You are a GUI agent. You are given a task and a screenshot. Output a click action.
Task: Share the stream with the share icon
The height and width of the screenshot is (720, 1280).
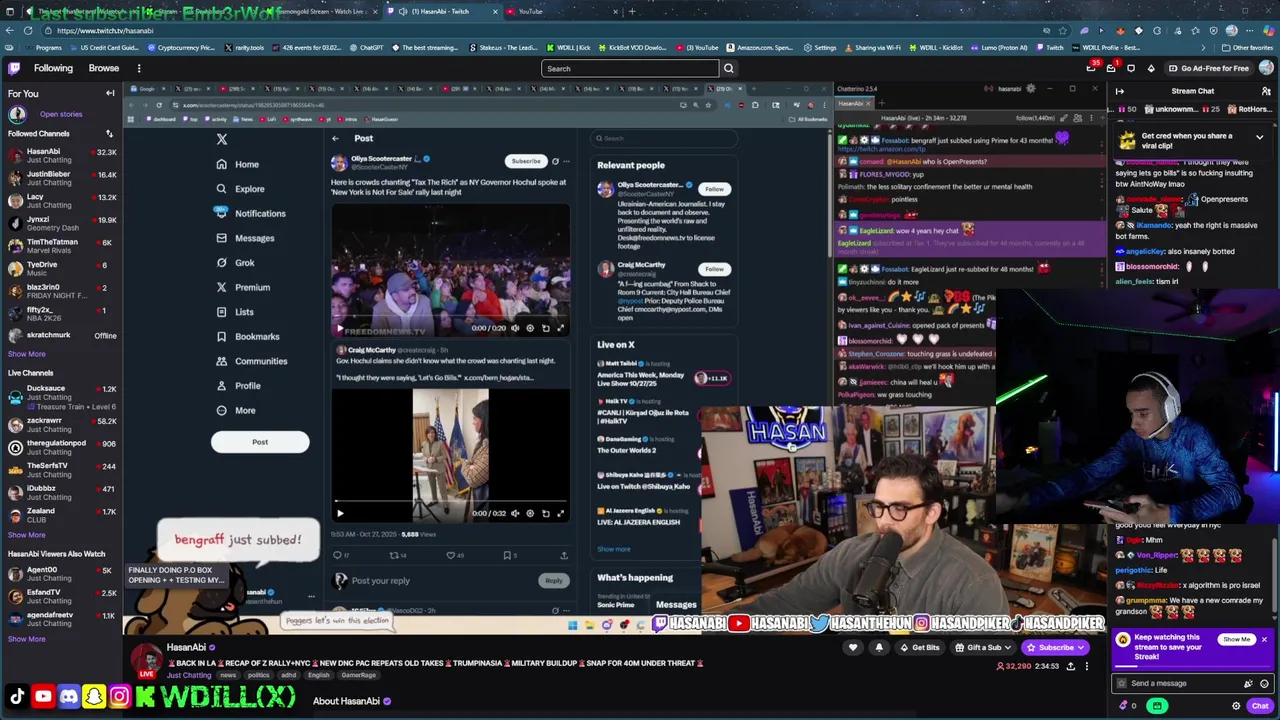point(1071,666)
